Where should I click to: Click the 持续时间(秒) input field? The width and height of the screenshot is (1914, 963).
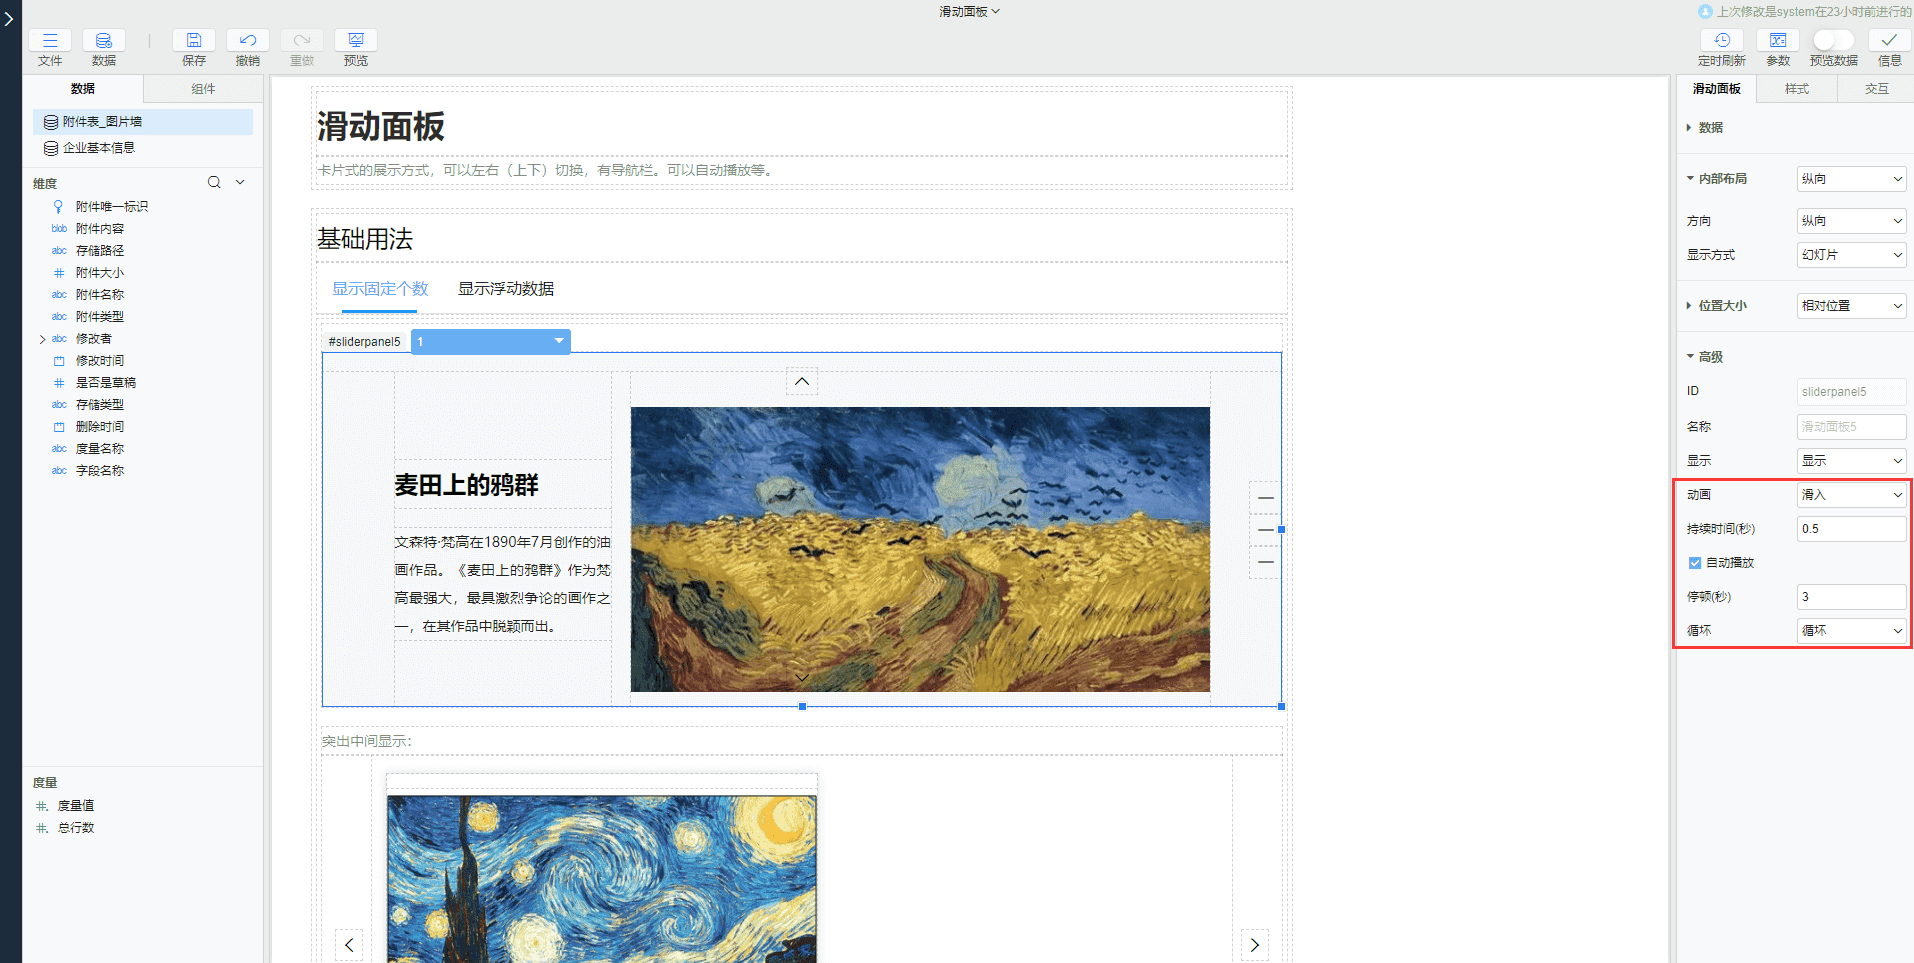tap(1851, 529)
